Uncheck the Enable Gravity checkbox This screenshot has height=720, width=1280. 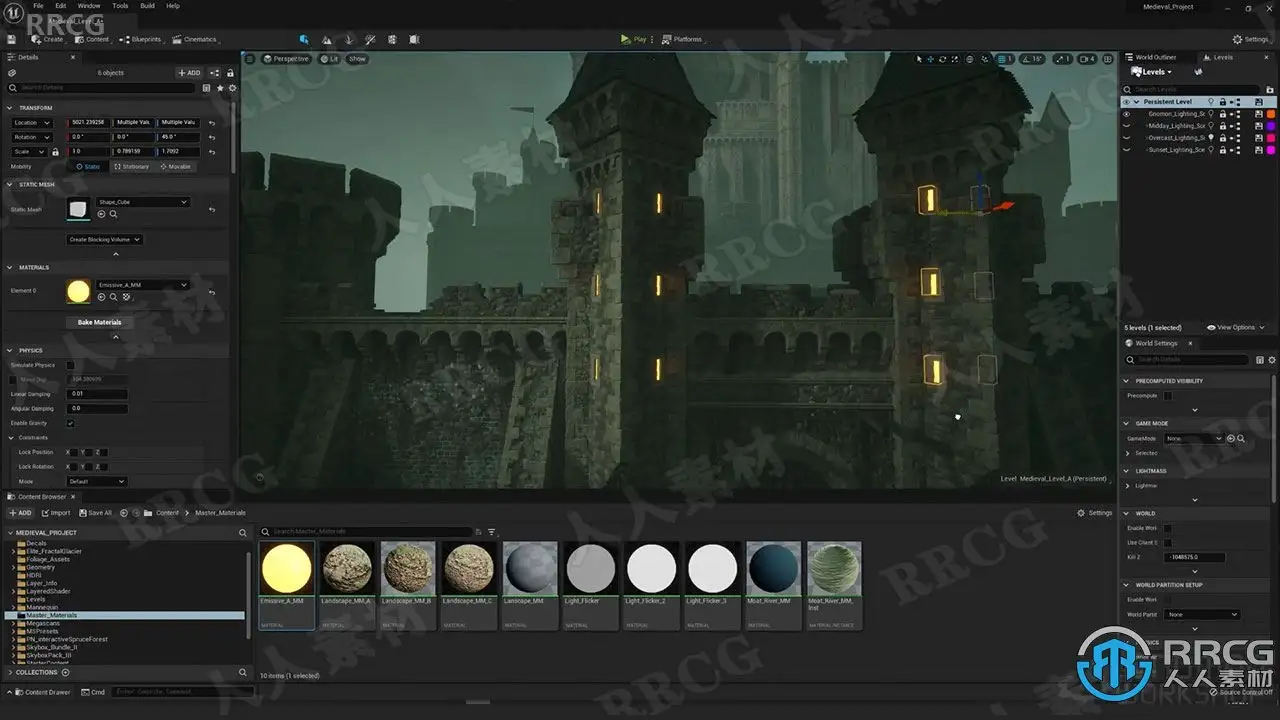pos(70,423)
